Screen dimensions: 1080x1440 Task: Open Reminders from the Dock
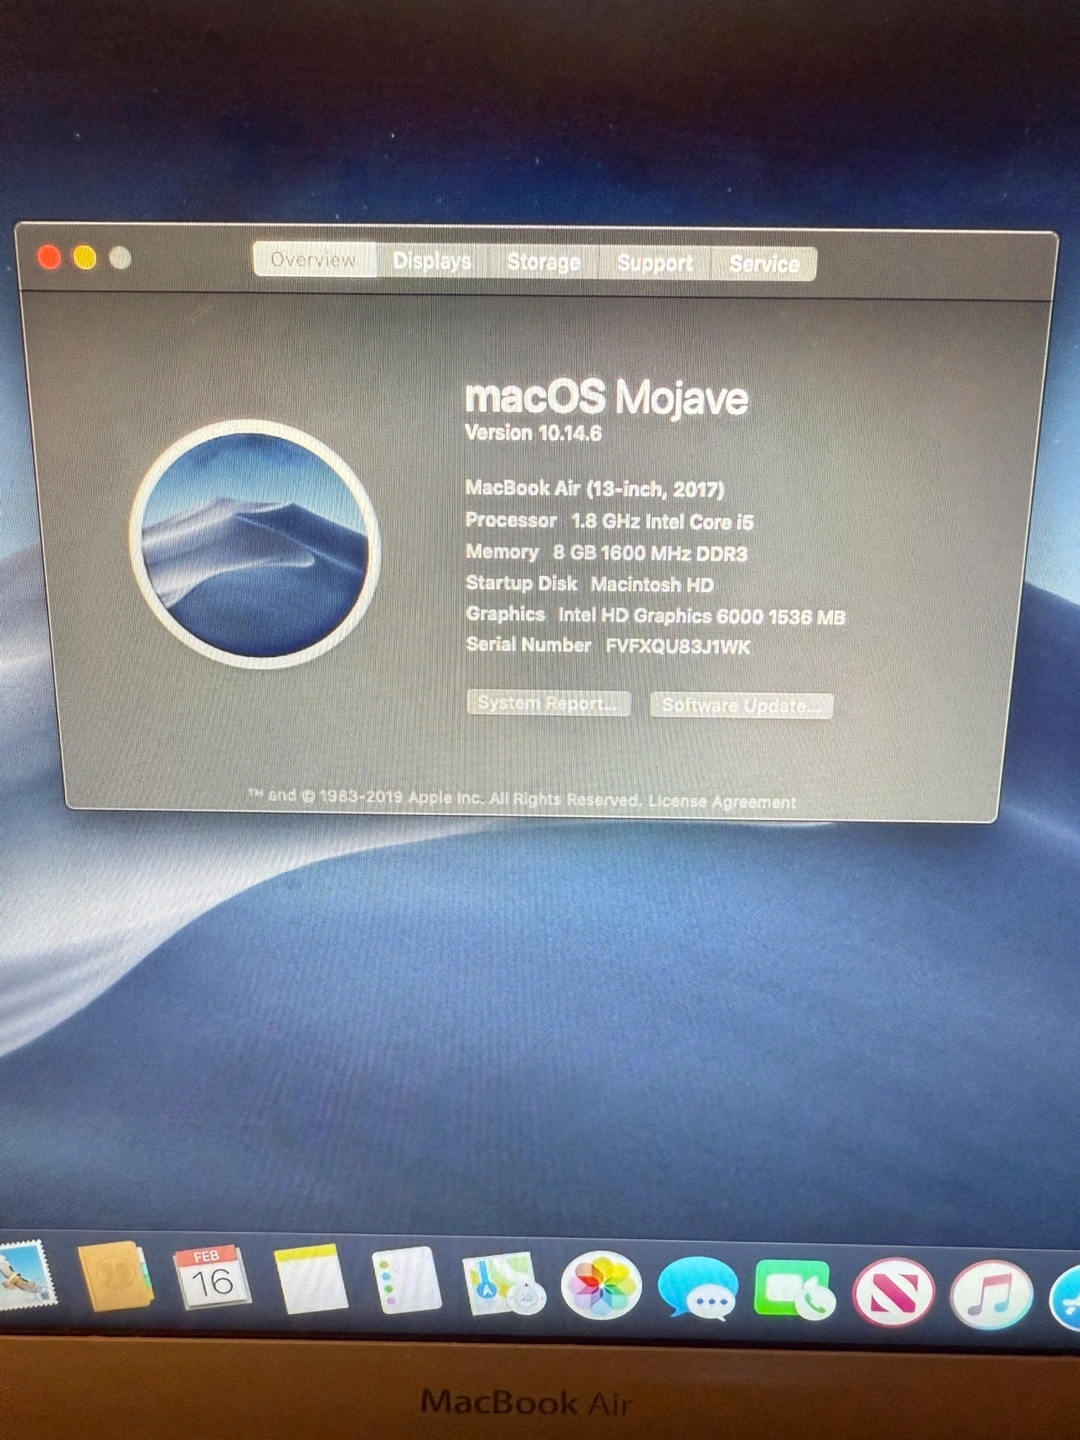(x=407, y=1280)
